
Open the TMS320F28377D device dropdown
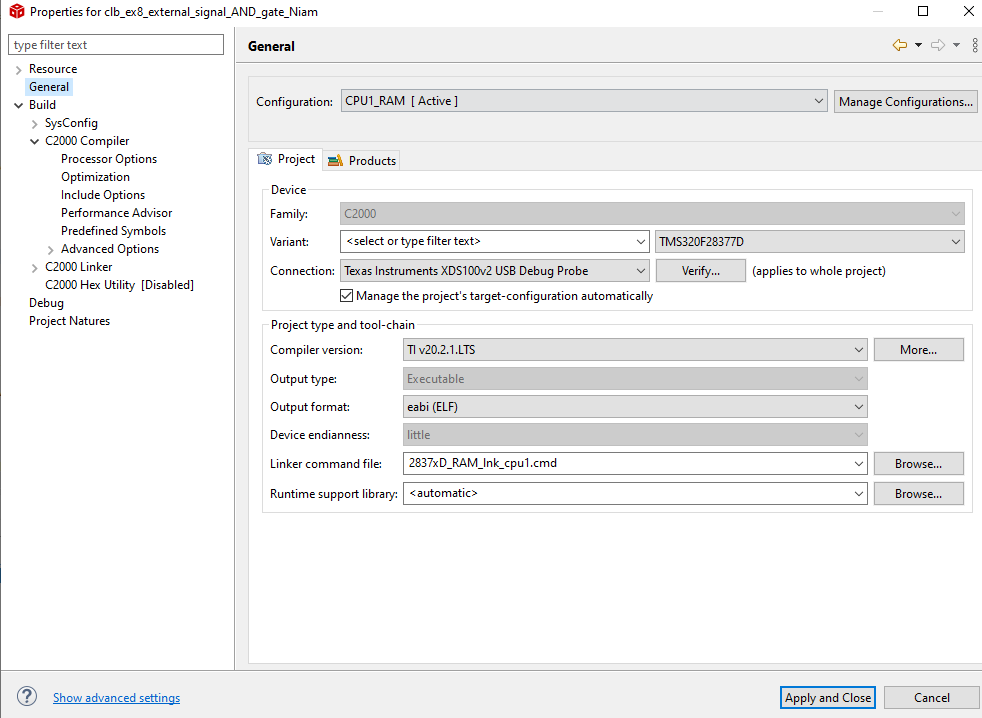tap(951, 241)
